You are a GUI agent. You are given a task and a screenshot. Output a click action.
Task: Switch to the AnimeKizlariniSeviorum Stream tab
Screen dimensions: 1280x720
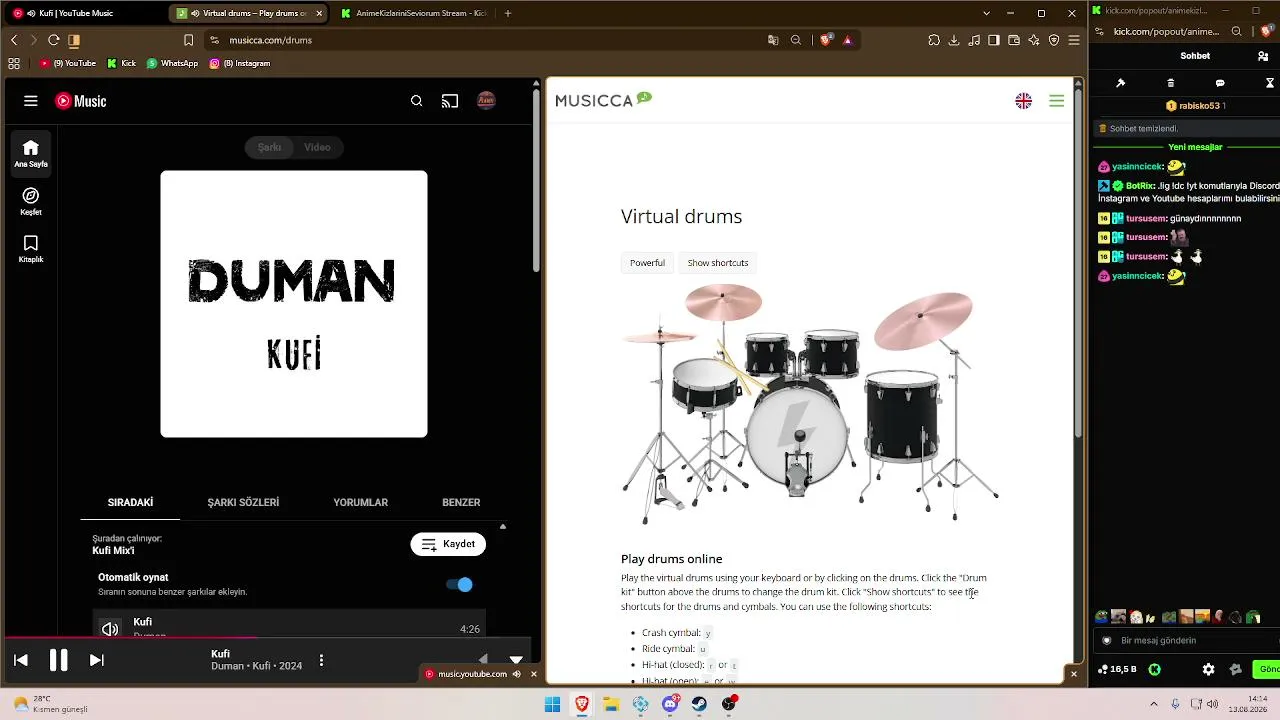(x=413, y=13)
